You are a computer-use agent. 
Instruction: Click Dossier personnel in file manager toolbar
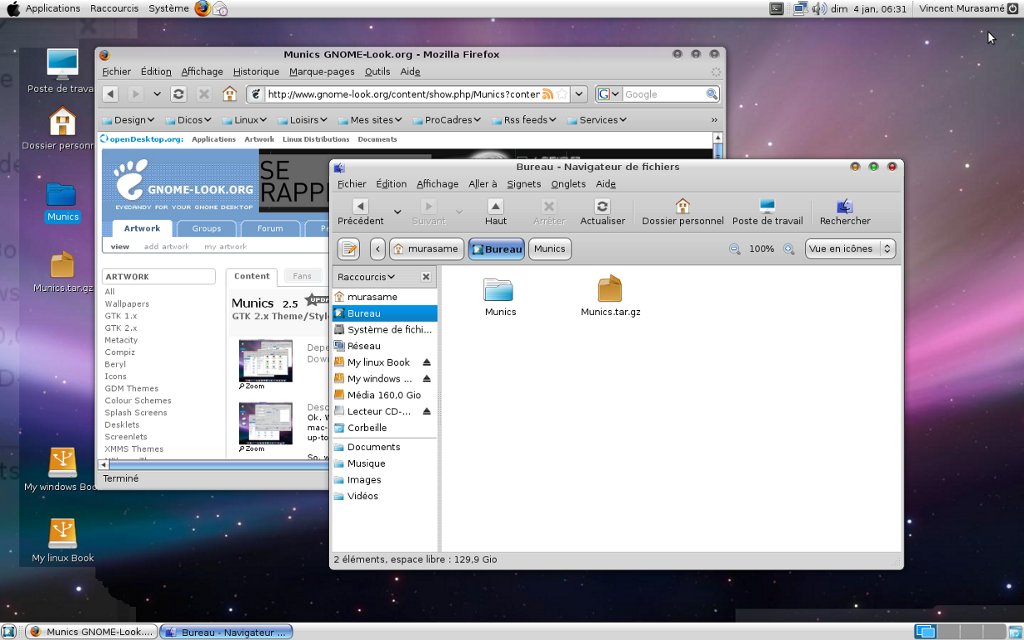click(x=682, y=212)
